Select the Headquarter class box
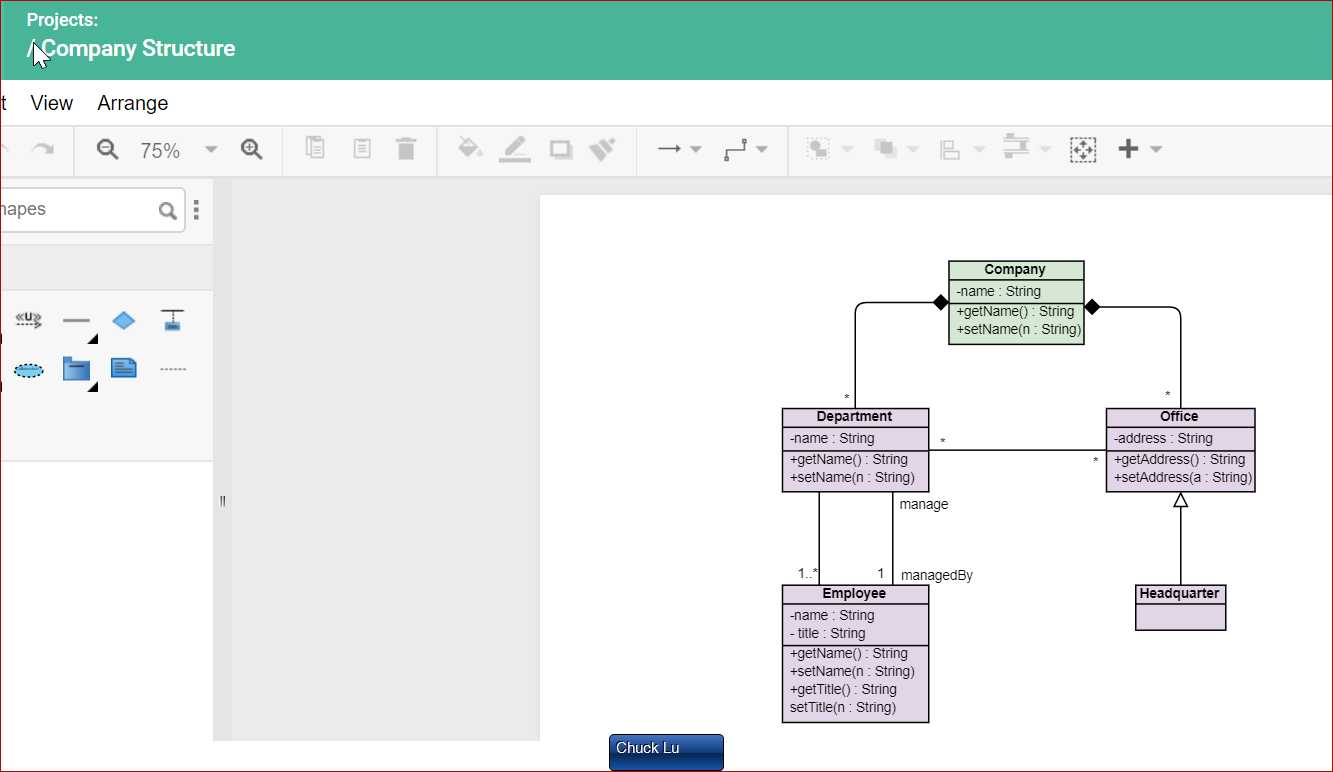The width and height of the screenshot is (1333, 772). [x=1180, y=607]
